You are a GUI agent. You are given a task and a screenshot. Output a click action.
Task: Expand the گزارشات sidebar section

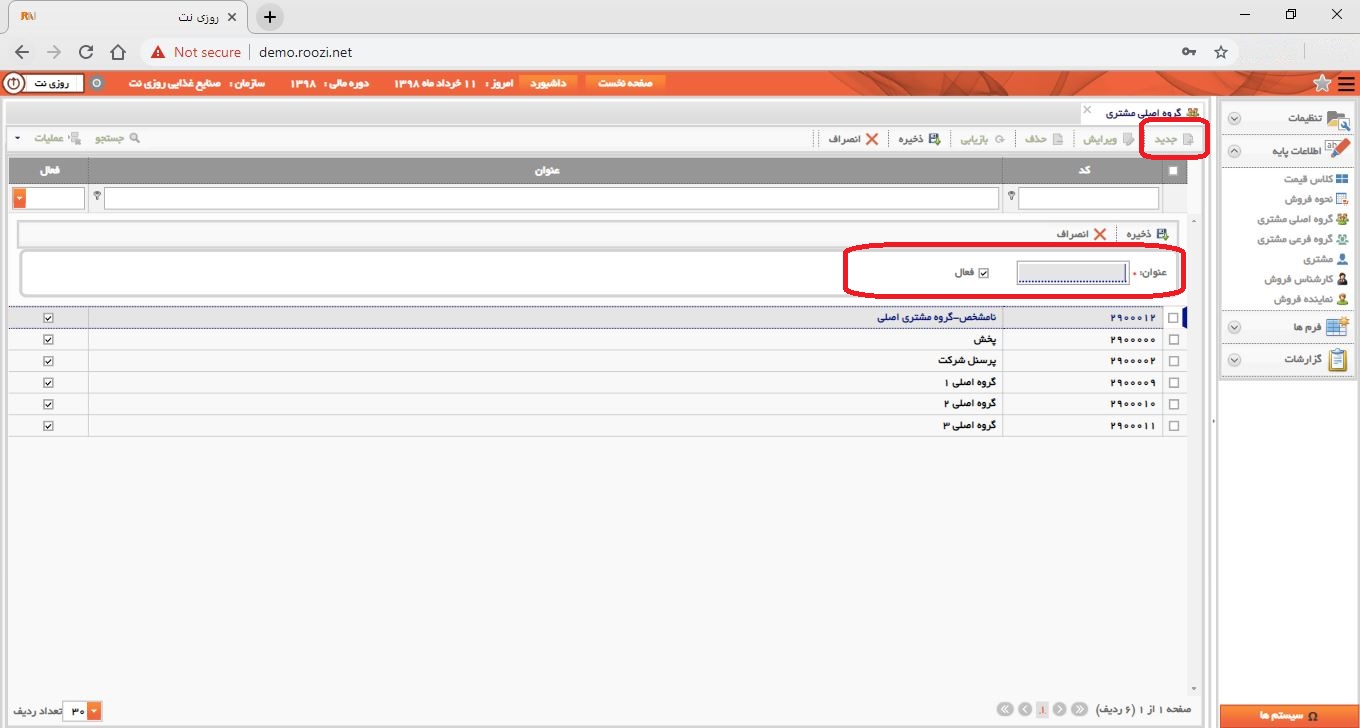coord(1234,359)
